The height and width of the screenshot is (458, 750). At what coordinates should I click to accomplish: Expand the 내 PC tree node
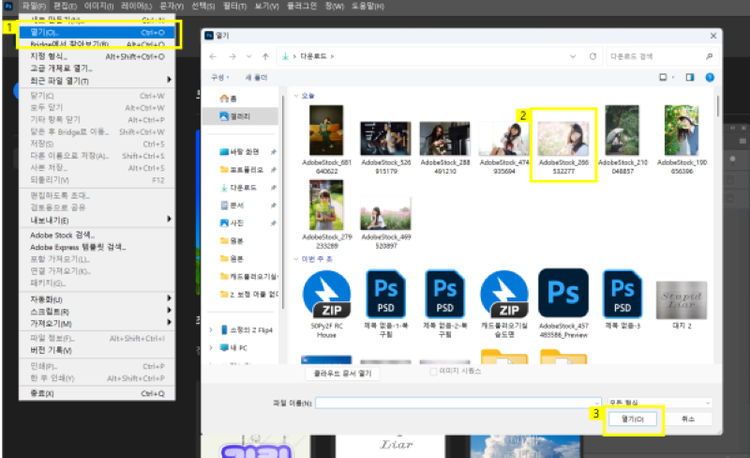pyautogui.click(x=211, y=348)
